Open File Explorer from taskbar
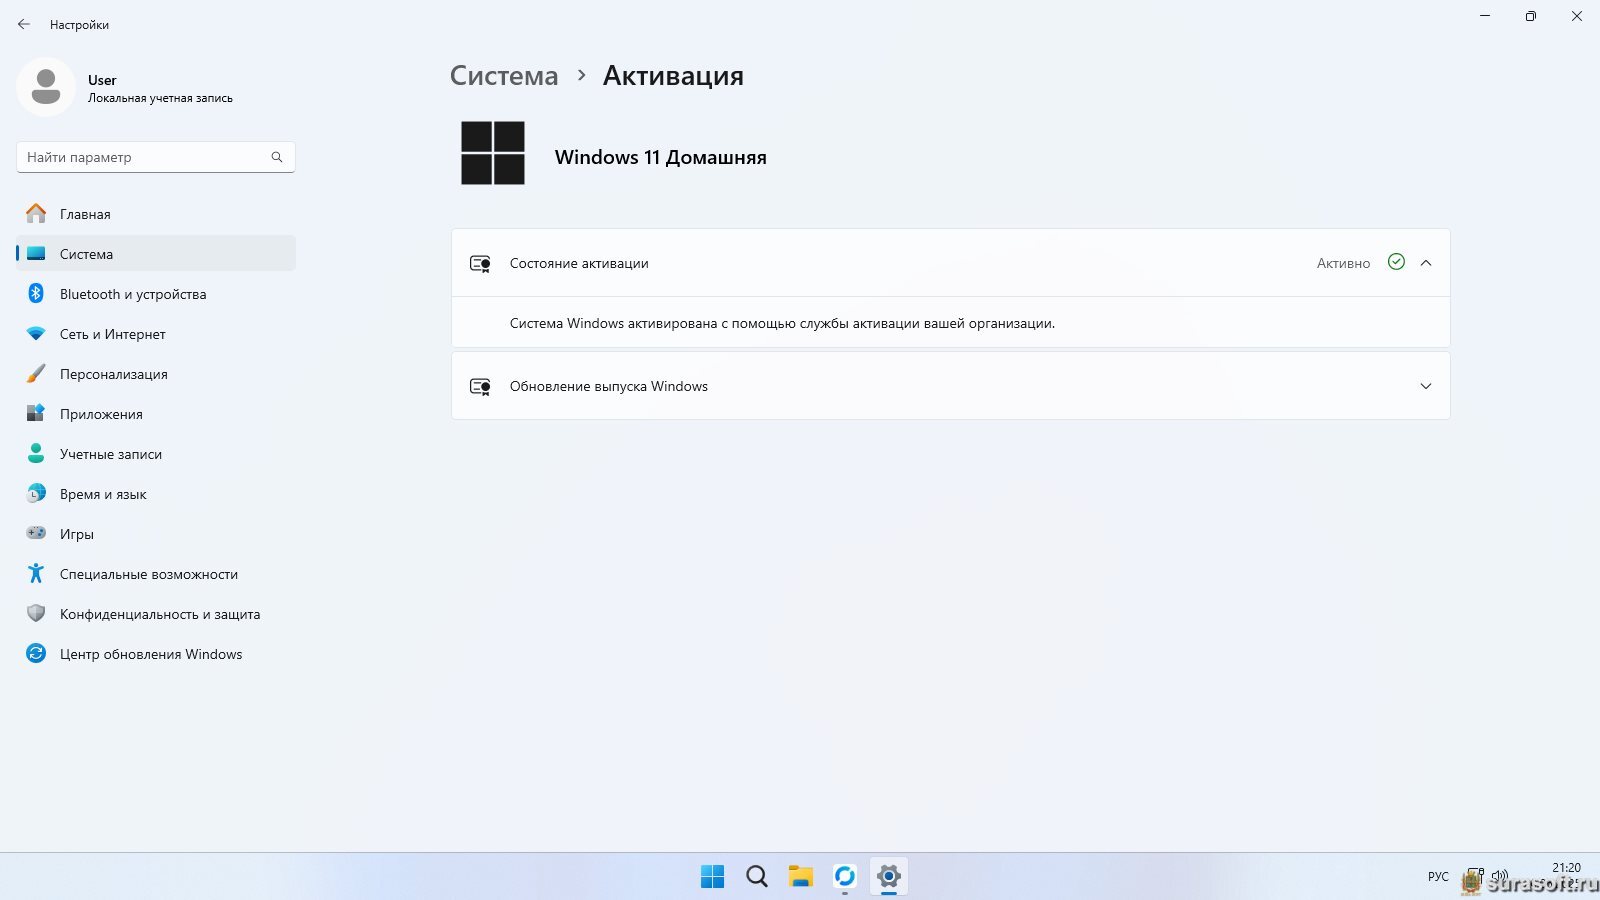 [801, 877]
